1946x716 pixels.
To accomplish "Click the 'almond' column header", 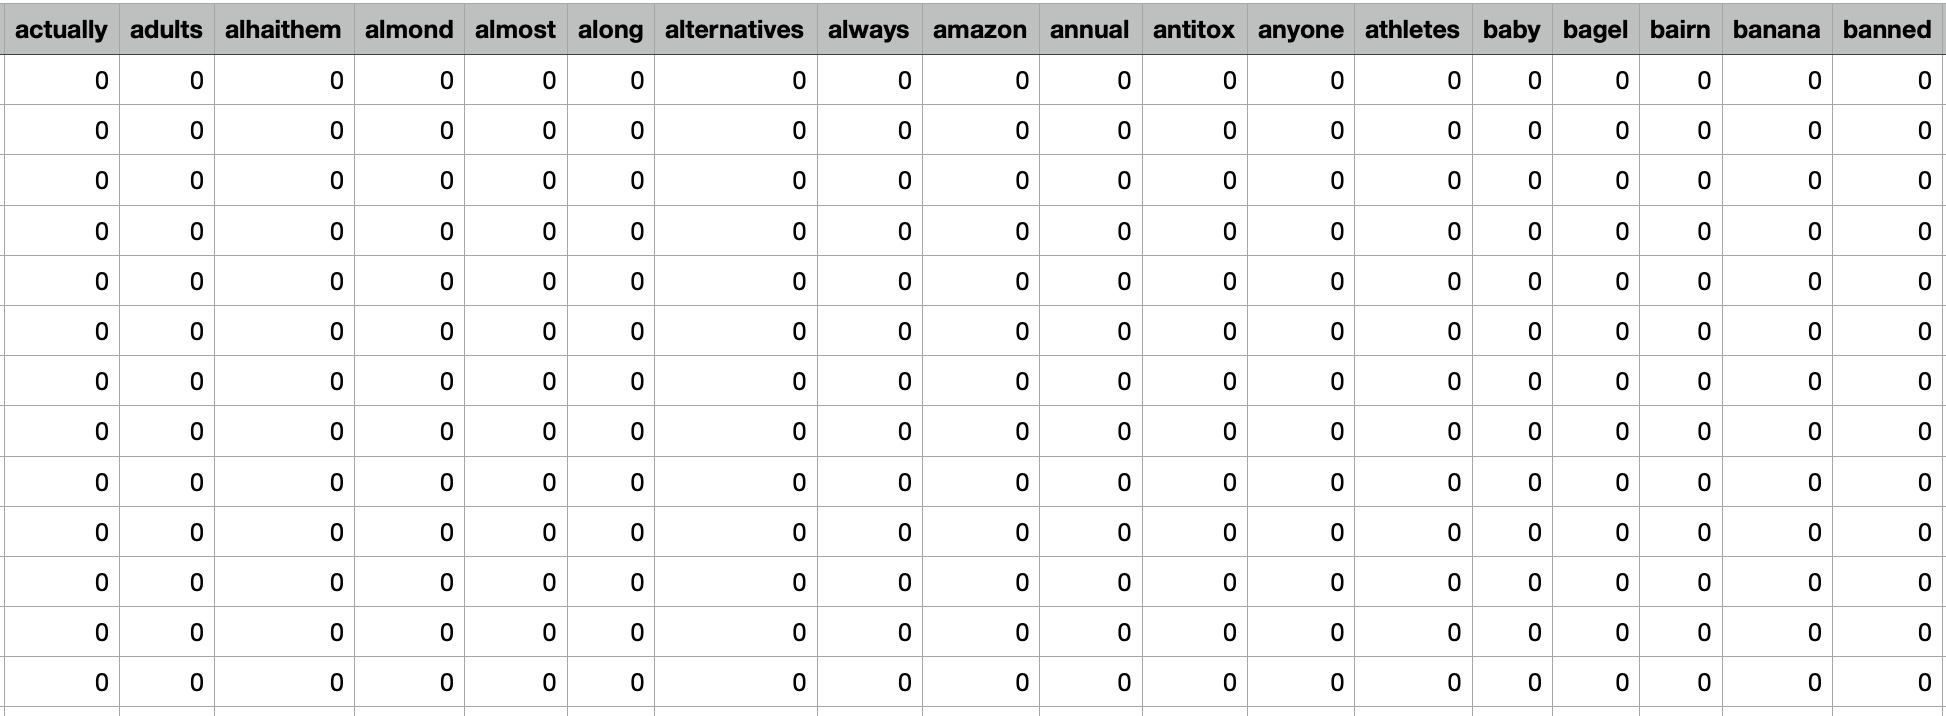I will [409, 30].
